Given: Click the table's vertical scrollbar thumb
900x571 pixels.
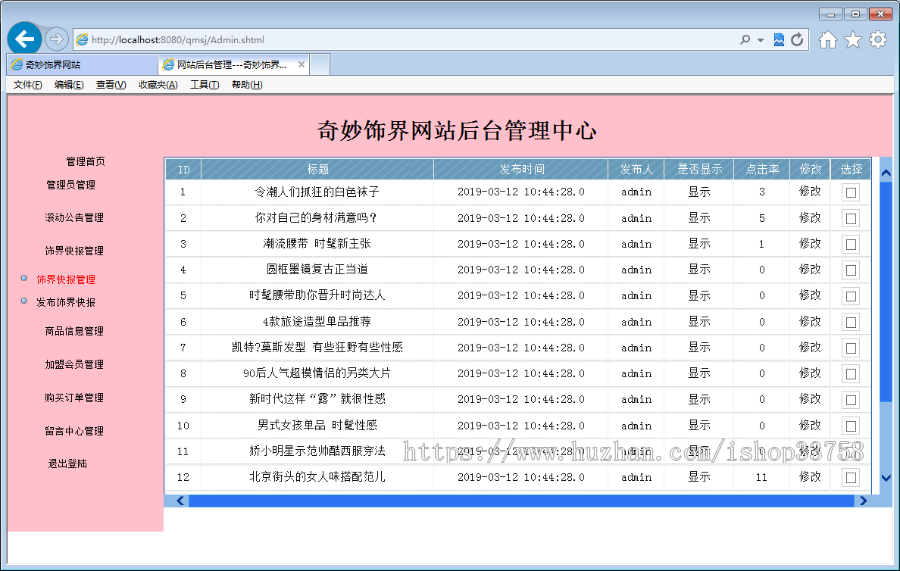Looking at the screenshot, I should tap(886, 293).
